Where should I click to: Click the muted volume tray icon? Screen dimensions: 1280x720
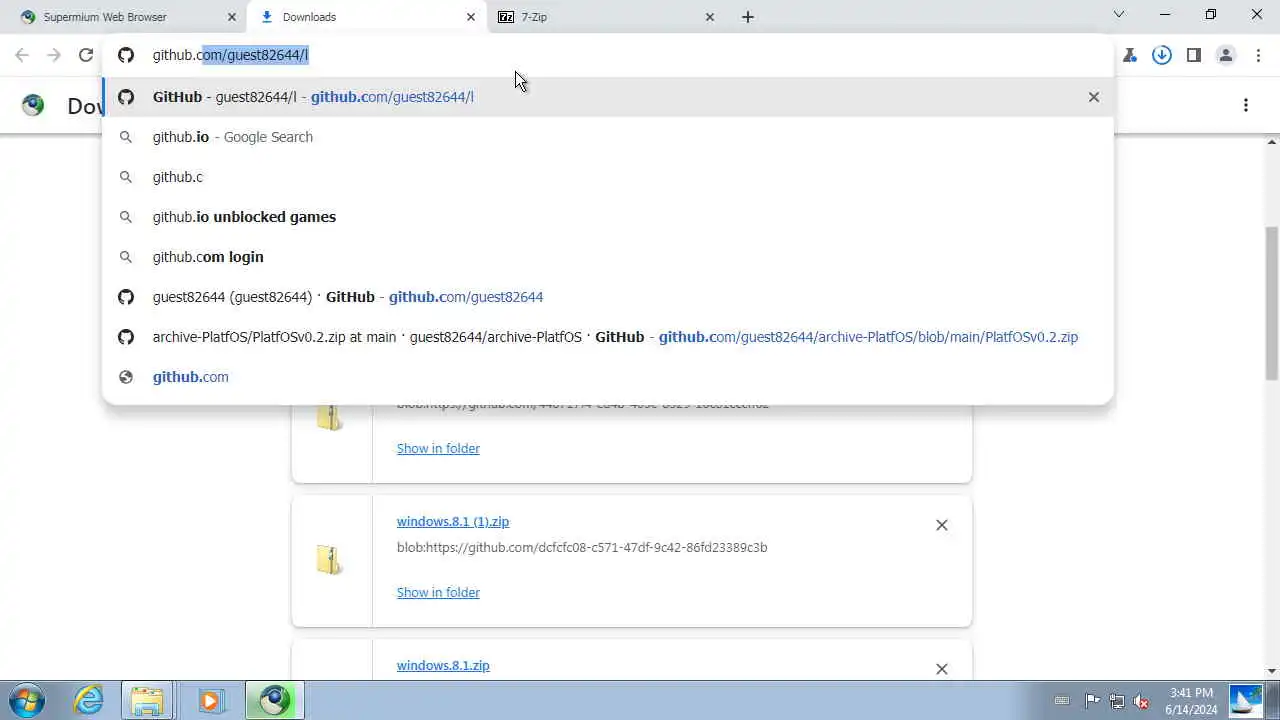[1141, 701]
